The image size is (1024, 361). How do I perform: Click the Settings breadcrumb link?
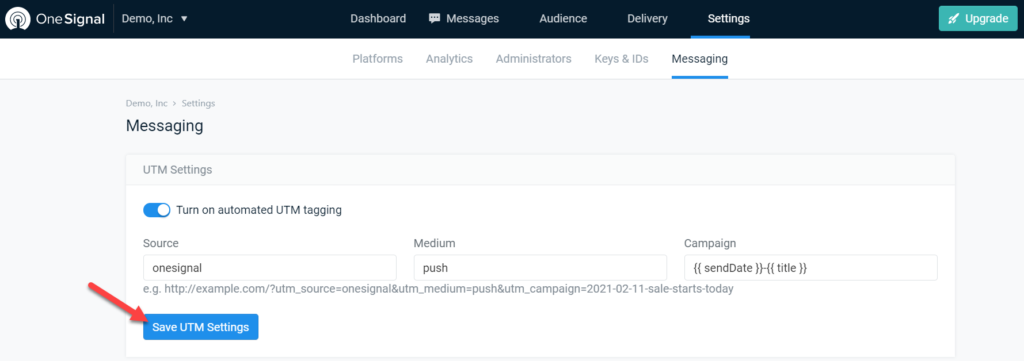199,103
